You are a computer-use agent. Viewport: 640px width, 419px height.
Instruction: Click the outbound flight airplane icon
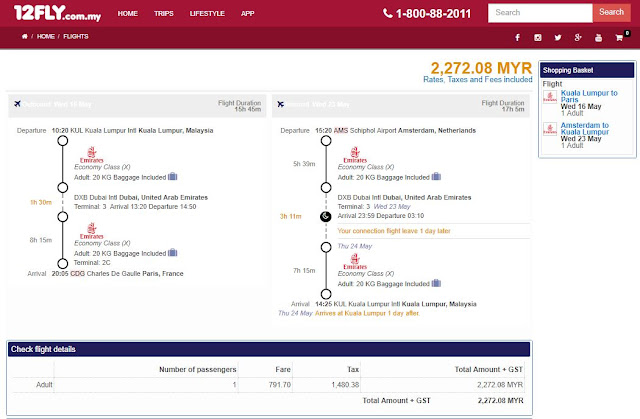pos(17,104)
